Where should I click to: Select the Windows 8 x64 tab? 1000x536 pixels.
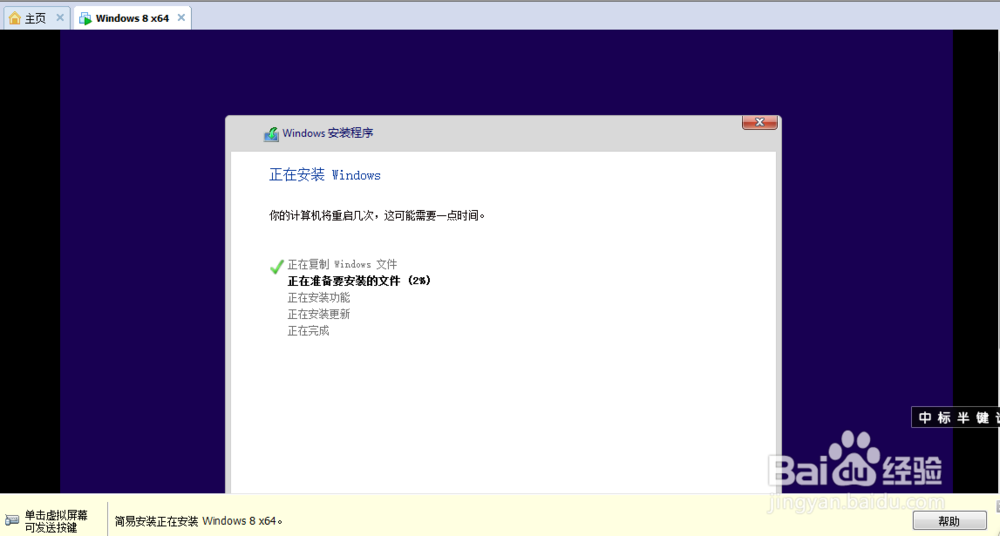tap(132, 18)
